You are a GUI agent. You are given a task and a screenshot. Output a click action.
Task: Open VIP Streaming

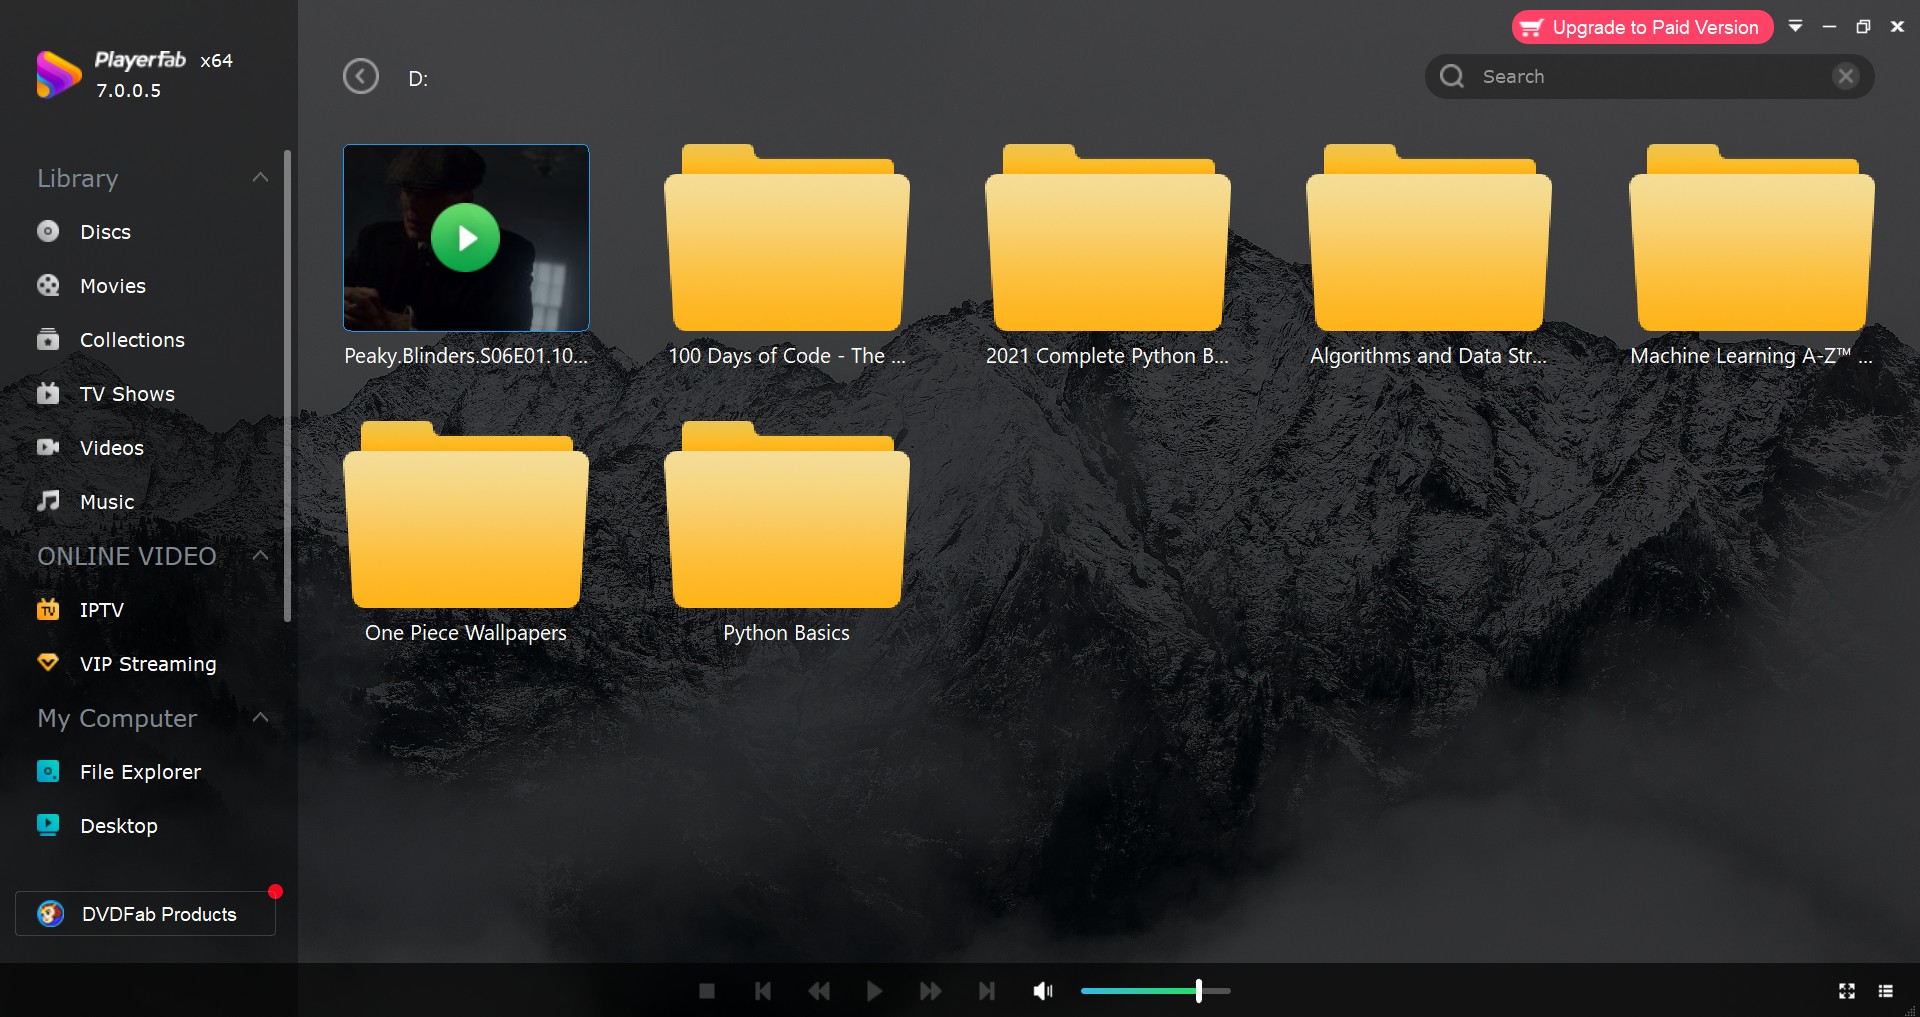148,664
